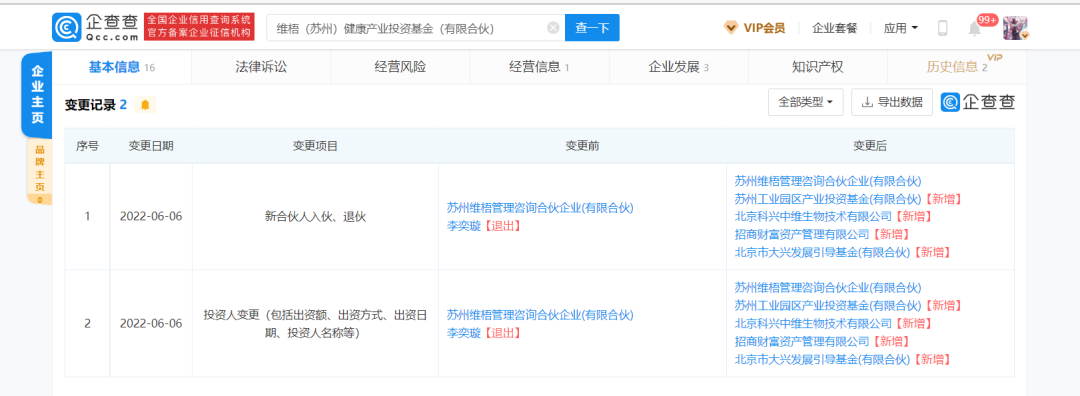Open 苏州维梧管理咨询合伙企业 in row 1 变更后
The image size is (1080, 396).
tap(827, 181)
